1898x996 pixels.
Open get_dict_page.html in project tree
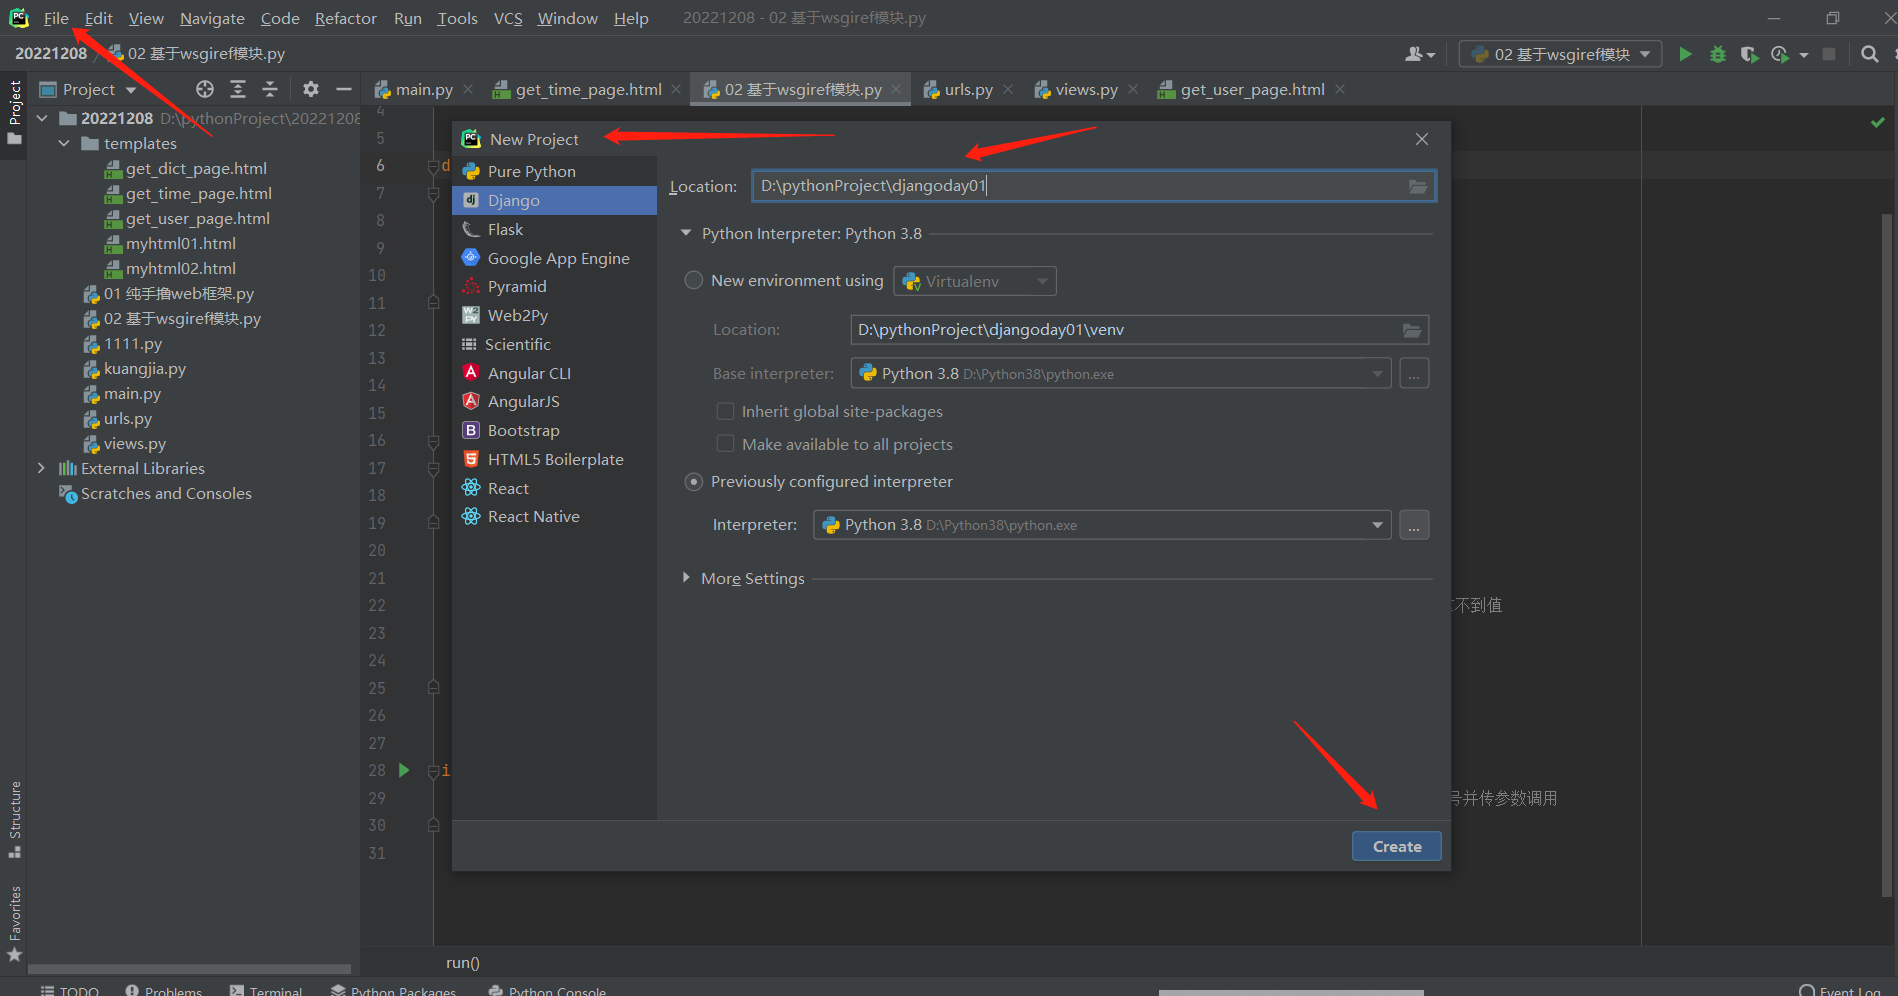coord(196,168)
